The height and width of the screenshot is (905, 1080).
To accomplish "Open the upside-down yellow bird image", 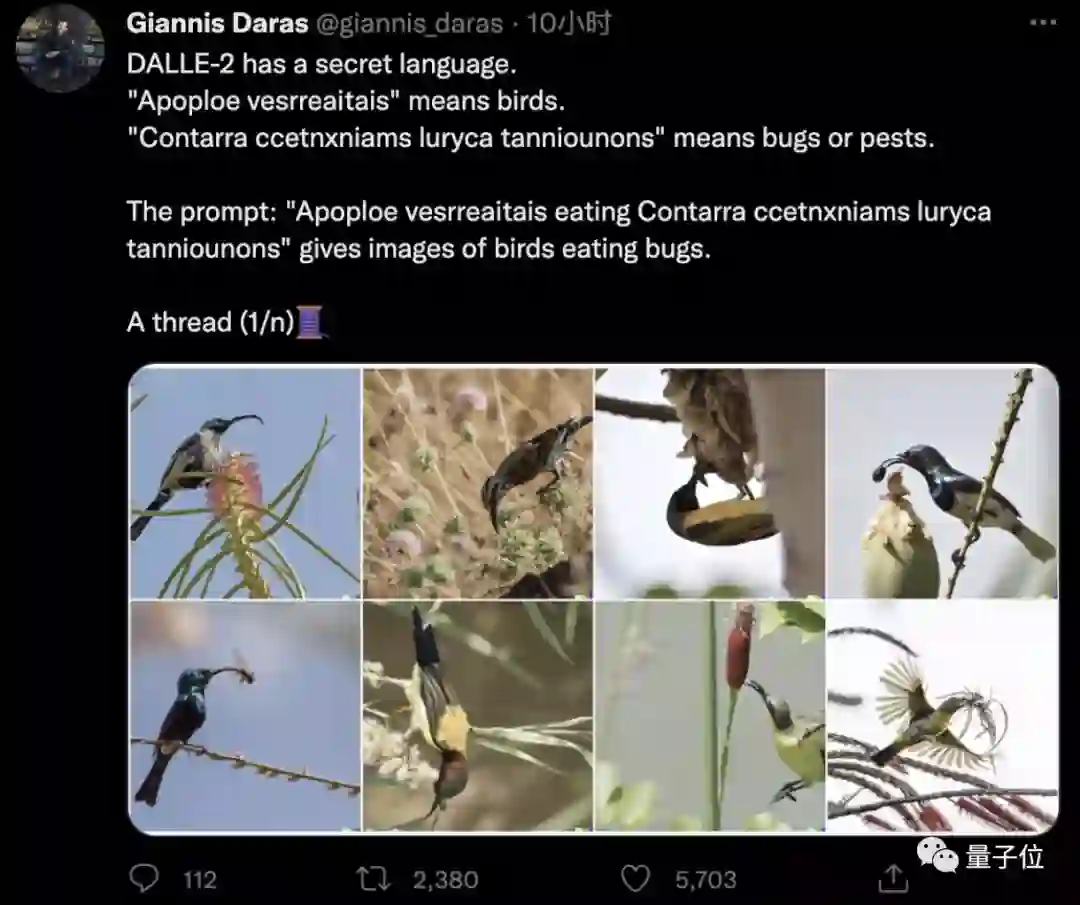I will coord(477,716).
